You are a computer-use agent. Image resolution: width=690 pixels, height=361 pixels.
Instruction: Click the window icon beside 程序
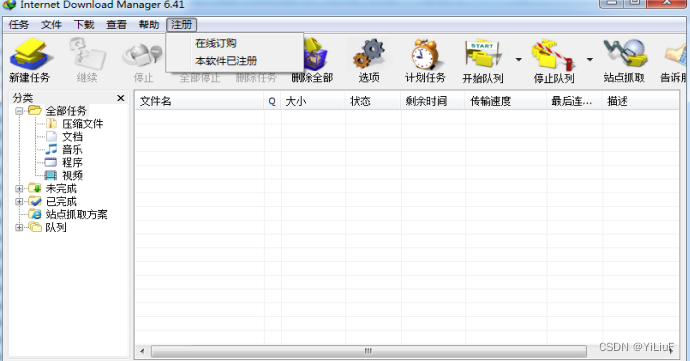click(x=51, y=162)
